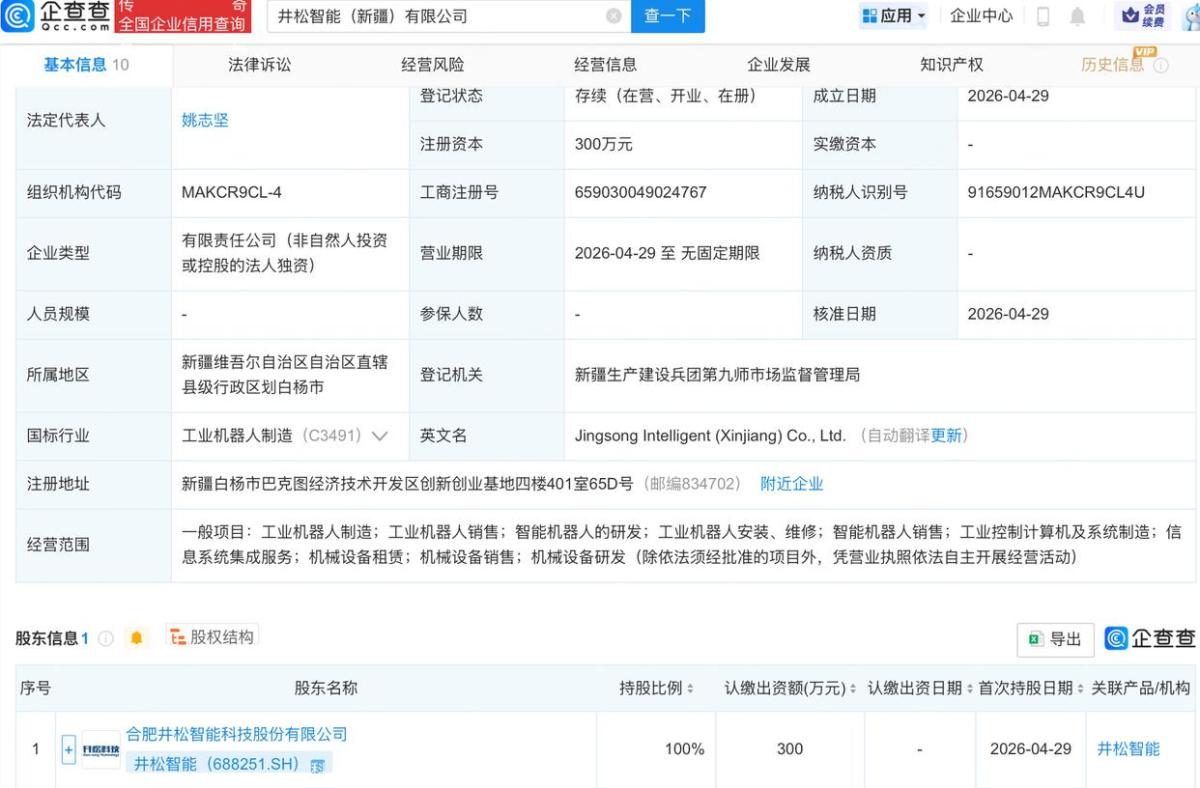The width and height of the screenshot is (1200, 788).
Task: Open the 股权结构 button
Action: tap(212, 637)
